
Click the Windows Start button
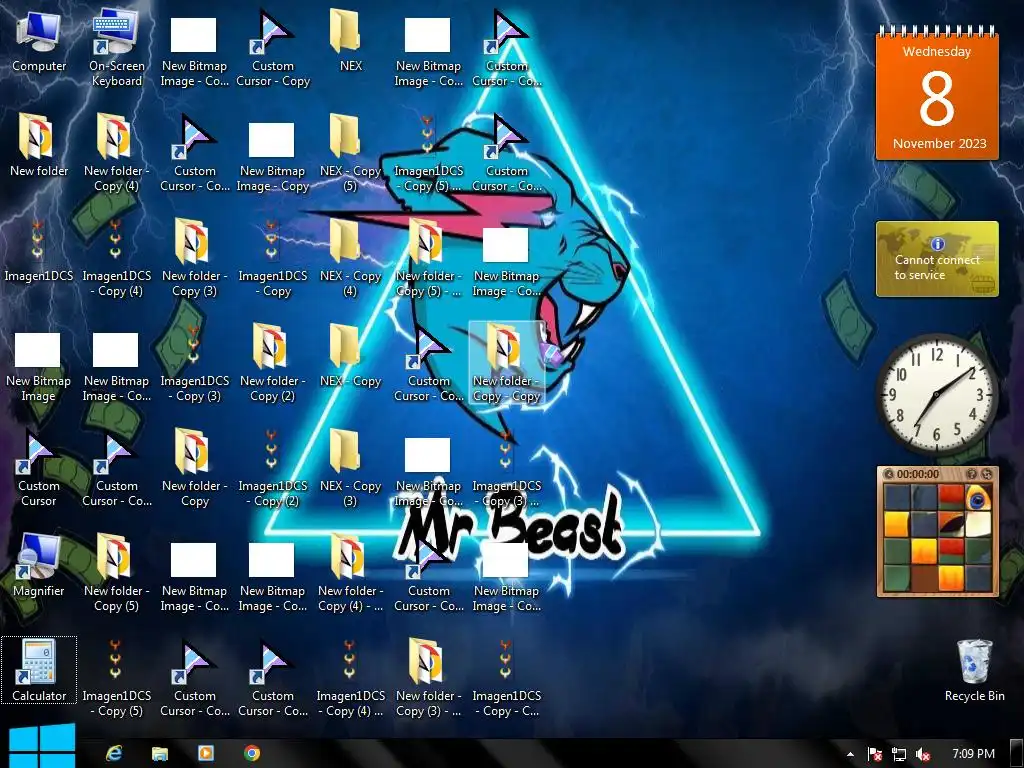[x=40, y=747]
